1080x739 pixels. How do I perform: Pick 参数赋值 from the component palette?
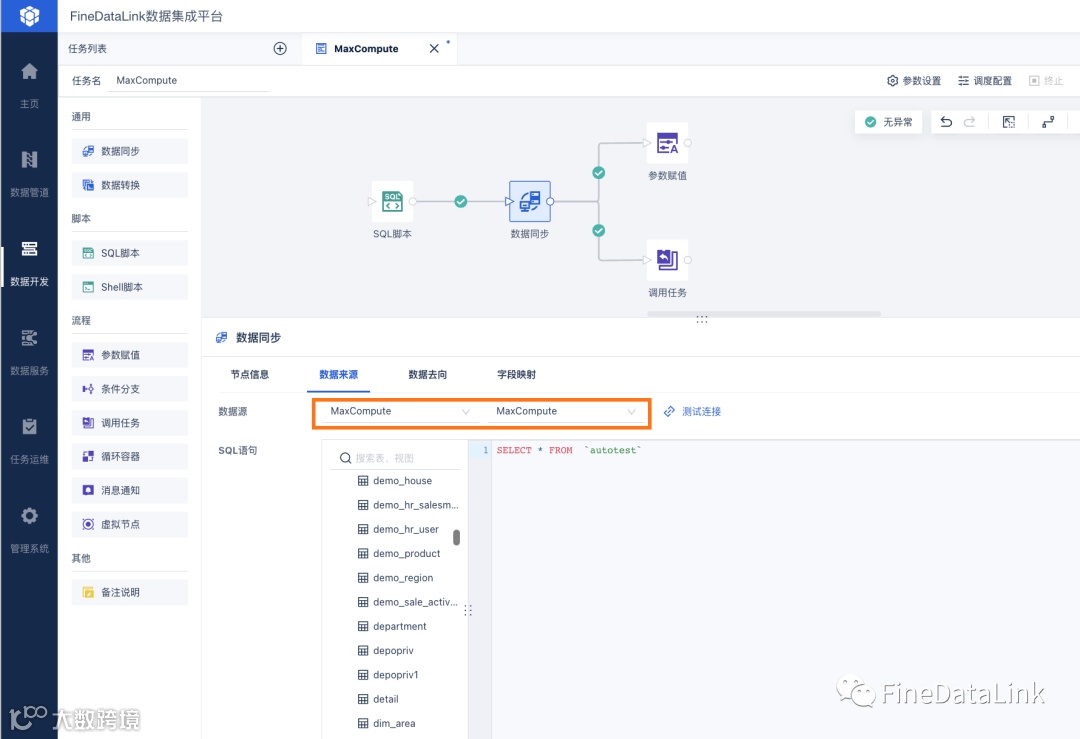[x=129, y=355]
